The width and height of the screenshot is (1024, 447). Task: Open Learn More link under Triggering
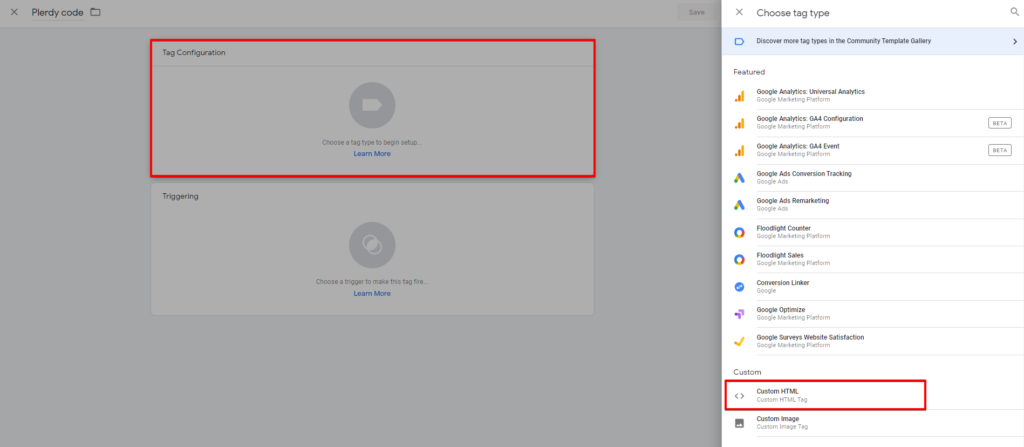372,293
